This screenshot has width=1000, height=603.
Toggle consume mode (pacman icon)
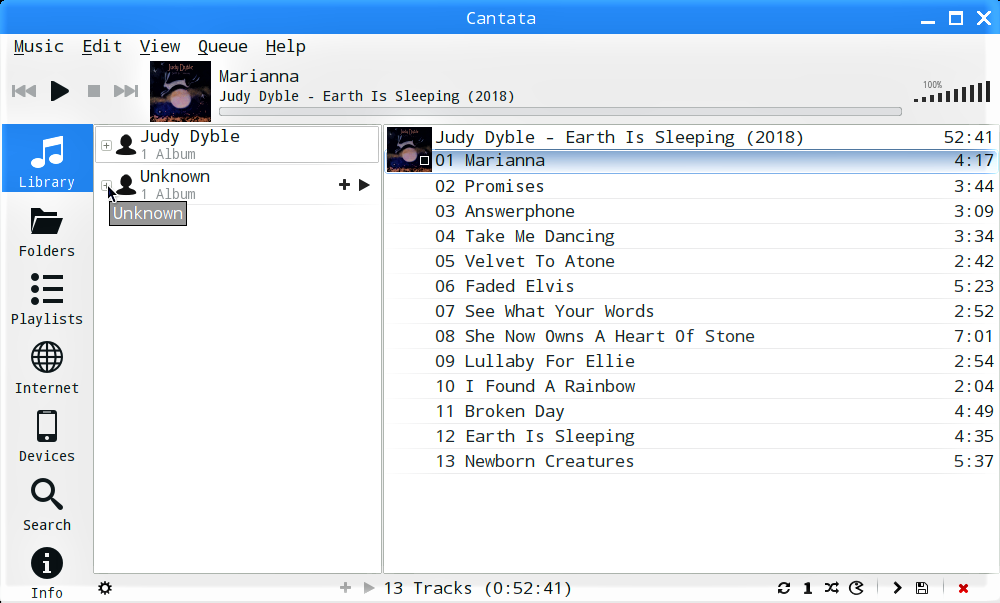point(857,588)
